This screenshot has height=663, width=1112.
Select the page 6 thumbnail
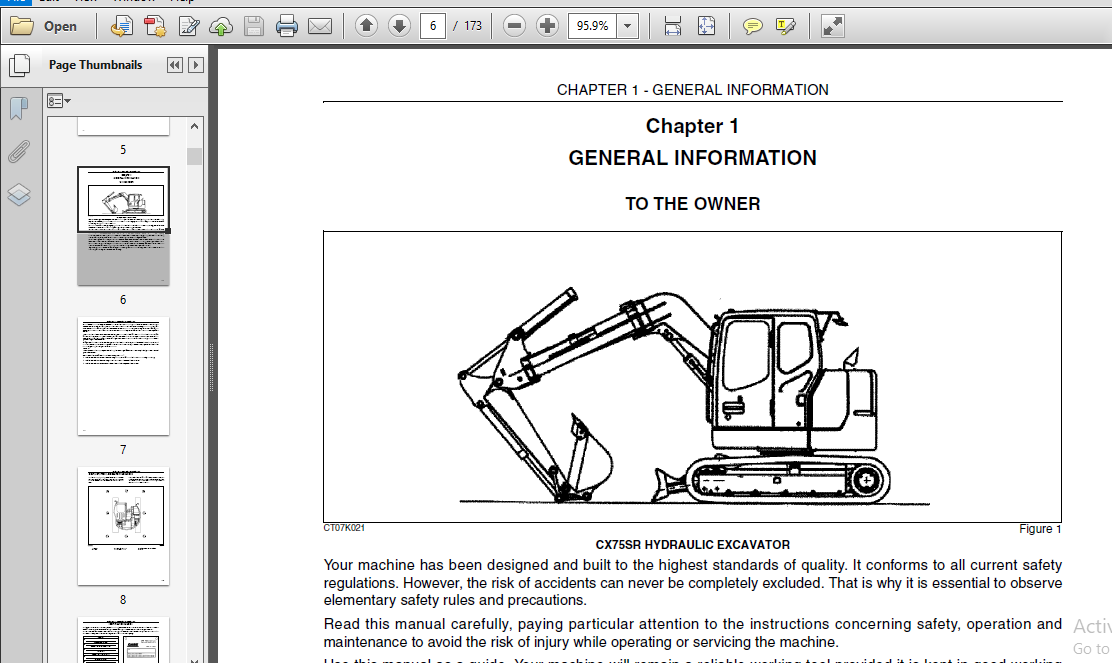123,226
